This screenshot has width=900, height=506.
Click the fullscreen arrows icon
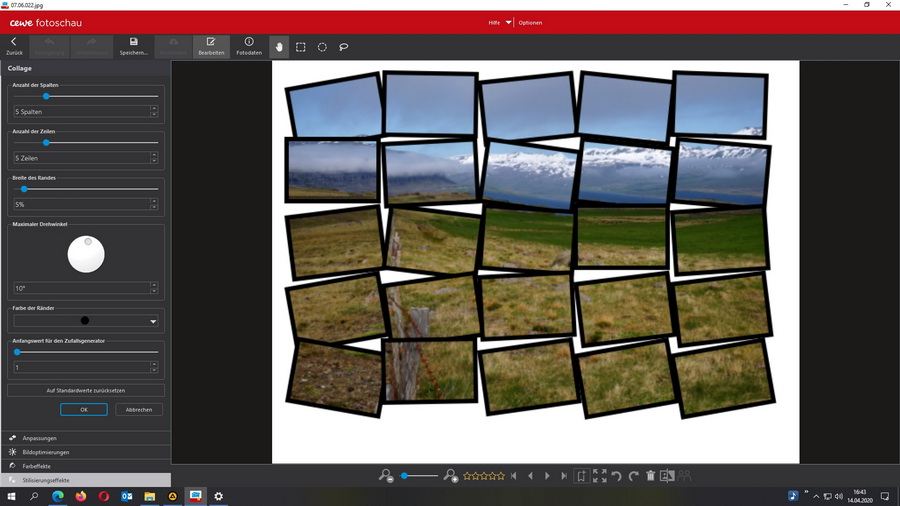pos(599,476)
